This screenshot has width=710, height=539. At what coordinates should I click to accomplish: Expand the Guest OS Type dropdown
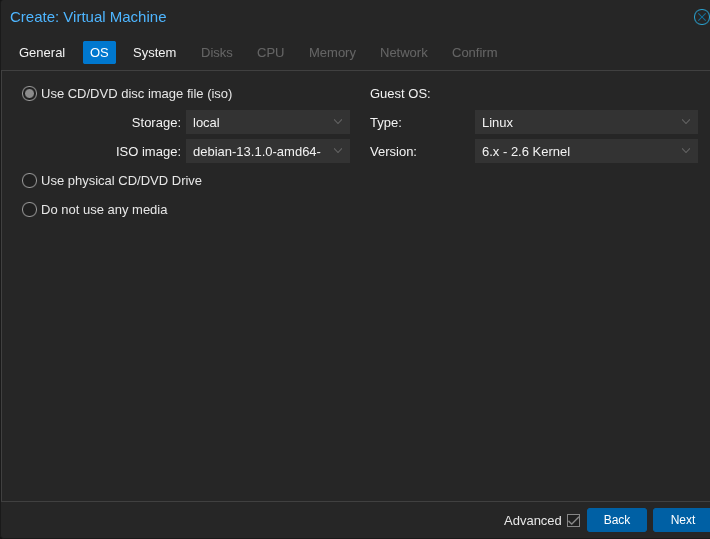tap(686, 122)
